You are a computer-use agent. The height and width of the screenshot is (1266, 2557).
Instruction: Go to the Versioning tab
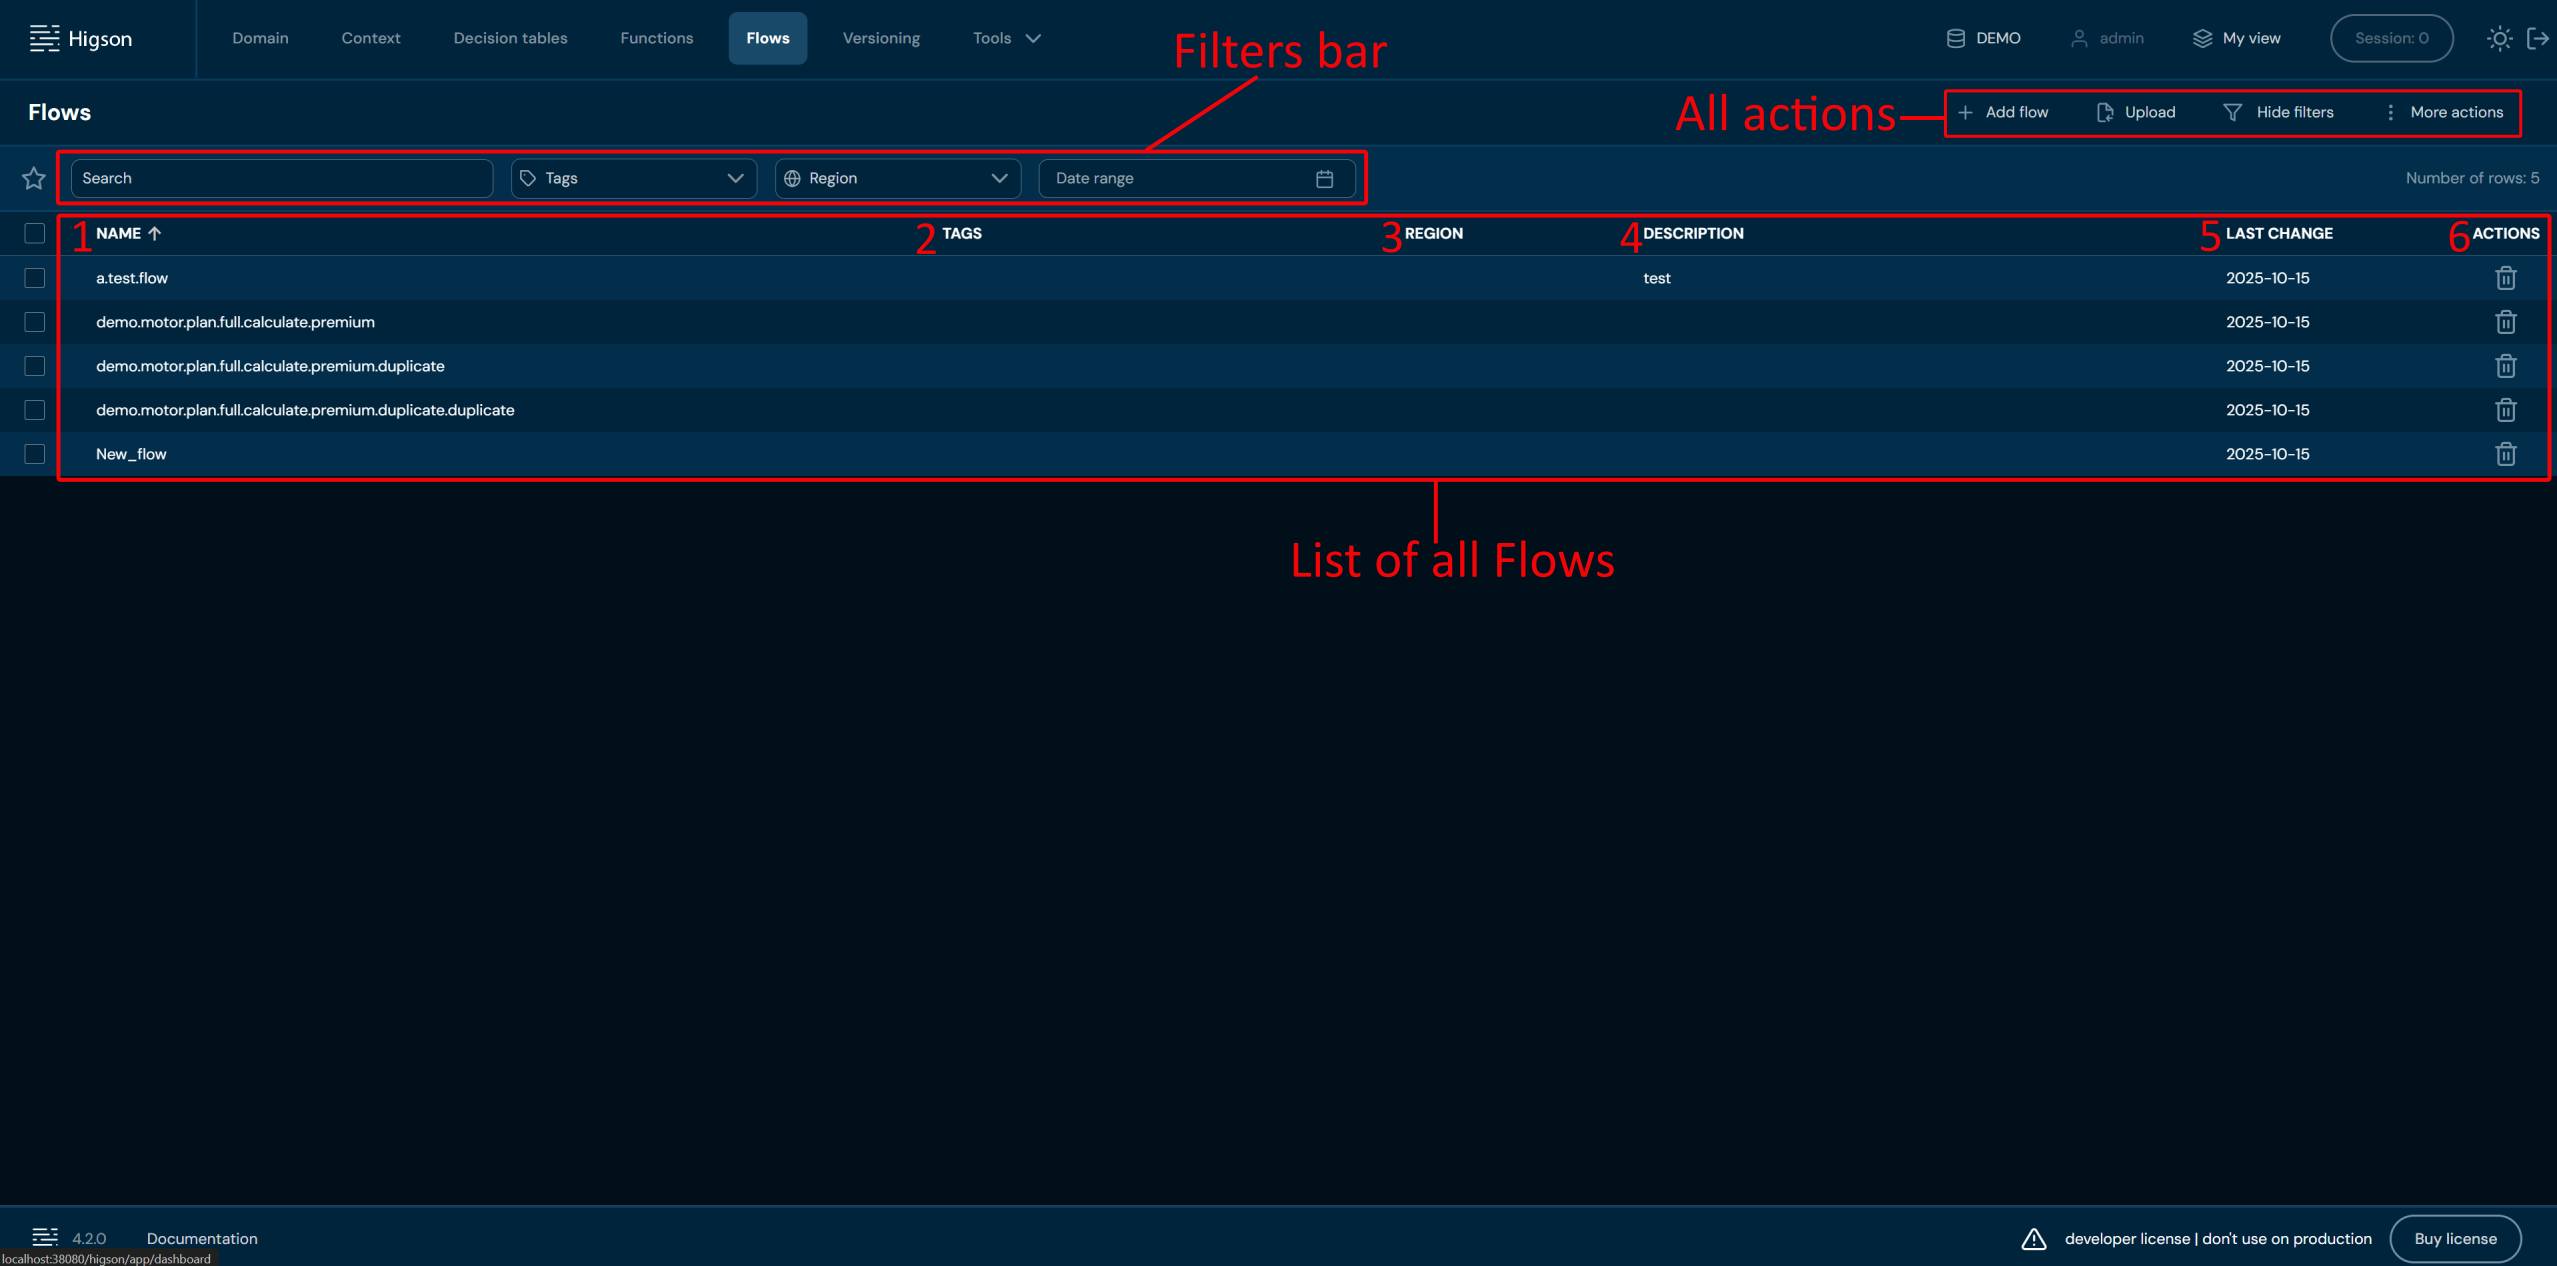(x=880, y=38)
